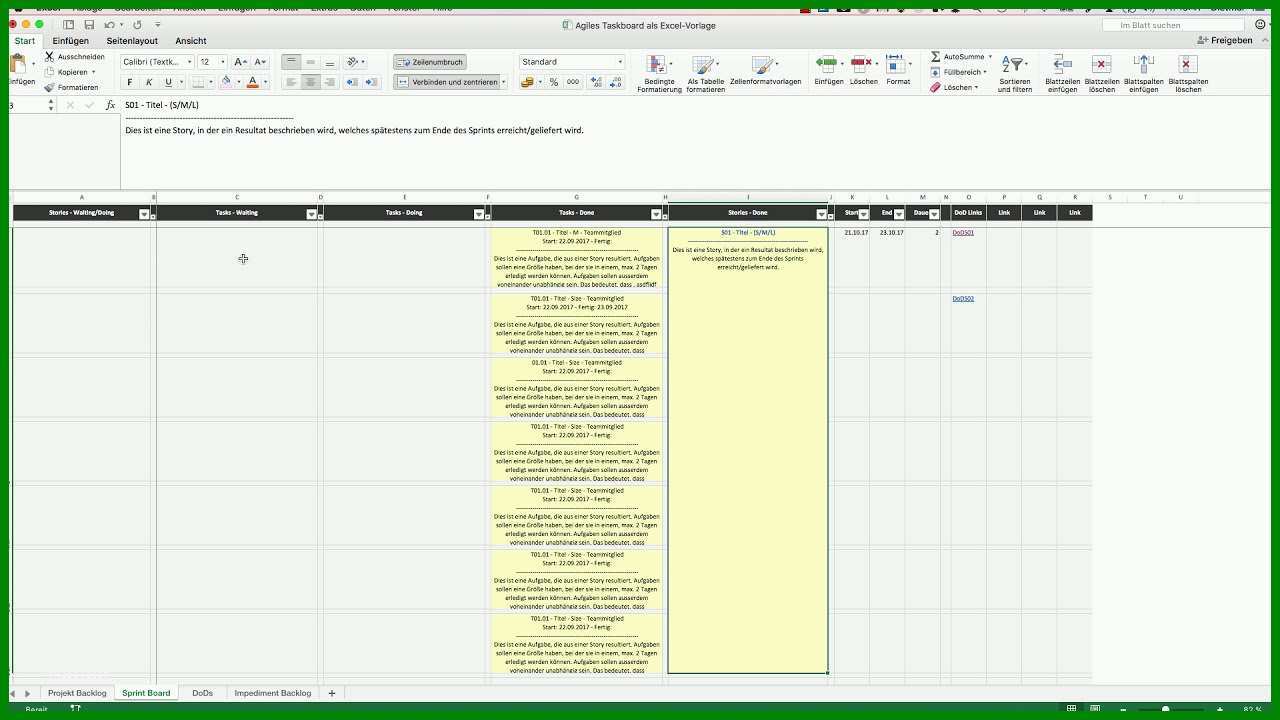Cut selection with Ausschneiden scissors
1280x720 pixels.
pyautogui.click(x=75, y=57)
